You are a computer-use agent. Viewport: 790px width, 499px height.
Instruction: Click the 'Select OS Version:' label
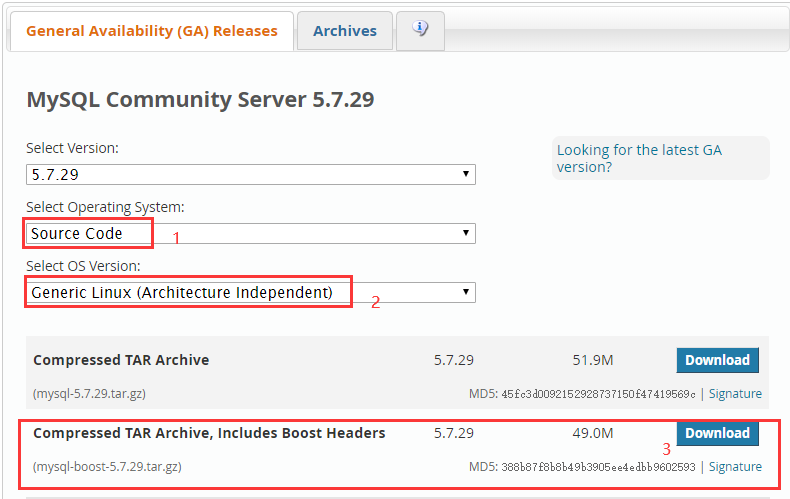(83, 266)
